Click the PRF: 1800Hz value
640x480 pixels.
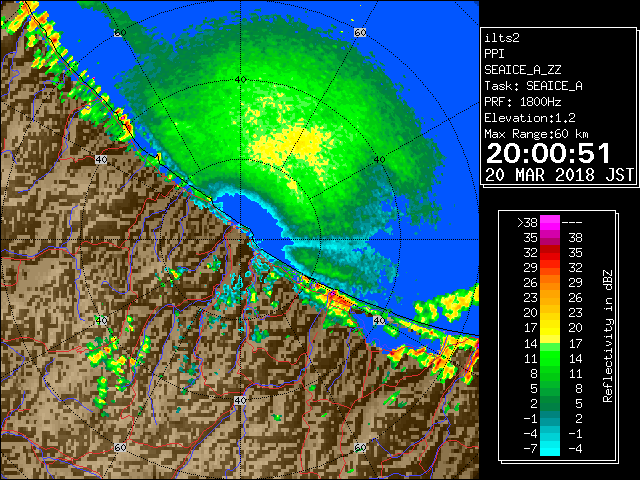pyautogui.click(x=522, y=102)
